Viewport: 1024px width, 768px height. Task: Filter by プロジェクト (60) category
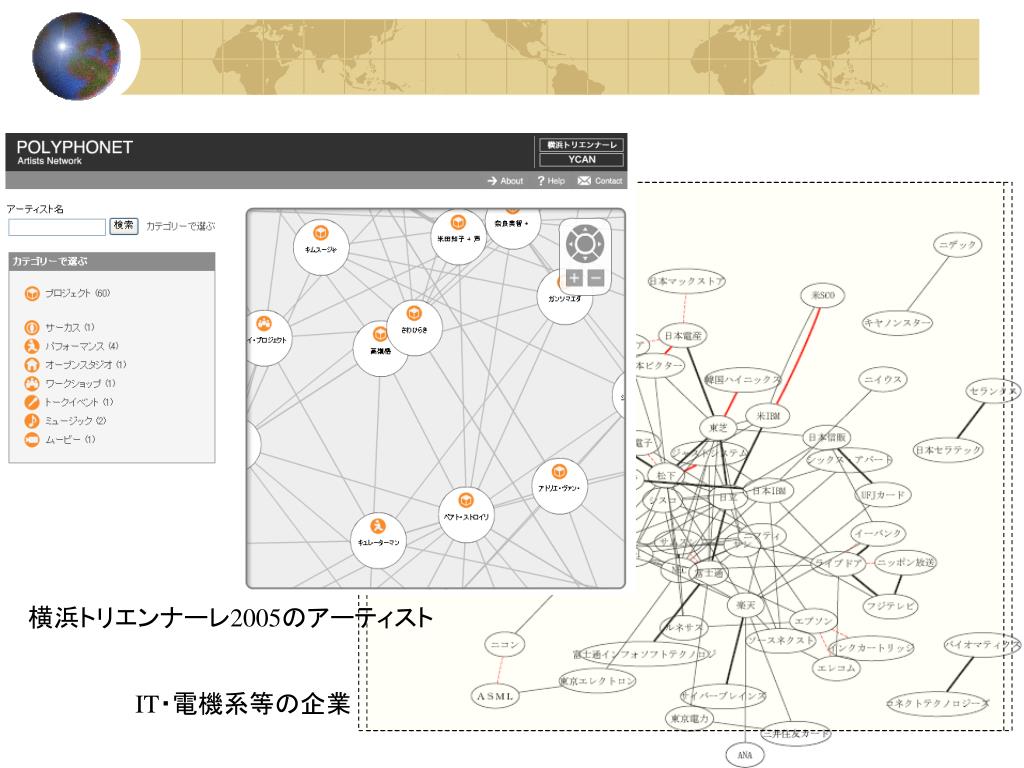tap(77, 293)
